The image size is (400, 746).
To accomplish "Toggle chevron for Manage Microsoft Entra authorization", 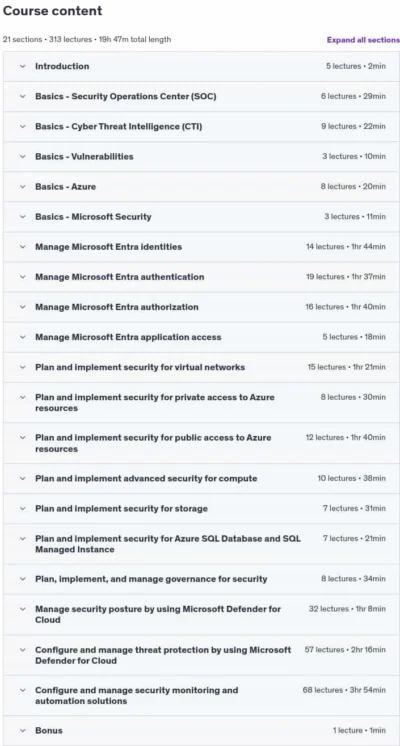I will [x=22, y=307].
